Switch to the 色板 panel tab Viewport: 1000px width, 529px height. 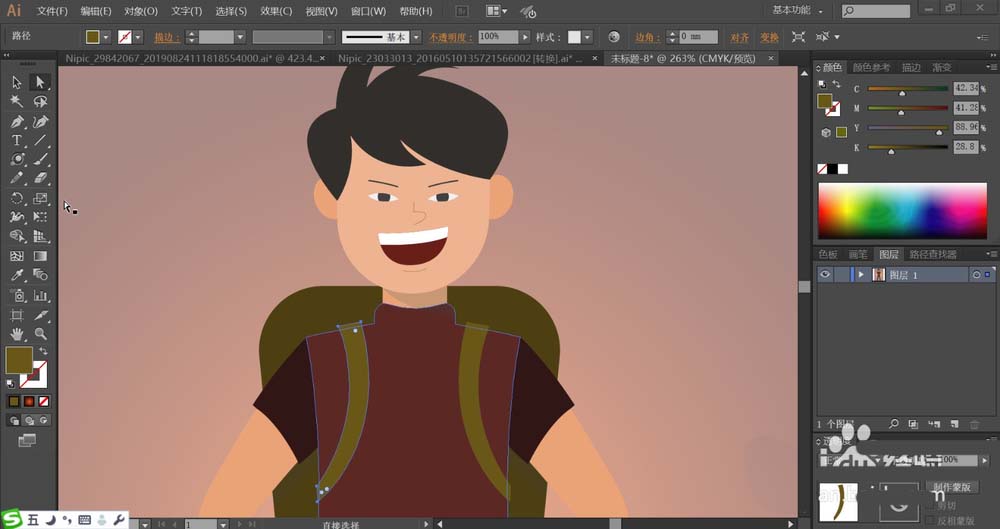pyautogui.click(x=828, y=255)
